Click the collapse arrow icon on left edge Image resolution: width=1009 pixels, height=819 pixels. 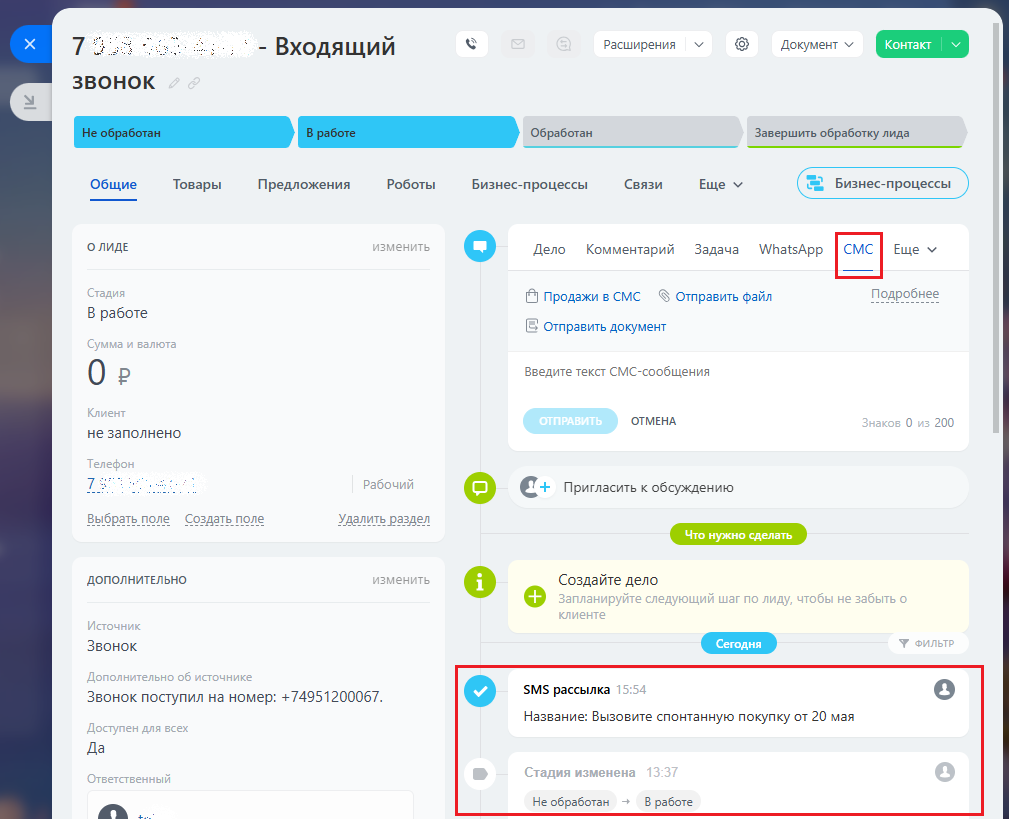(x=29, y=101)
